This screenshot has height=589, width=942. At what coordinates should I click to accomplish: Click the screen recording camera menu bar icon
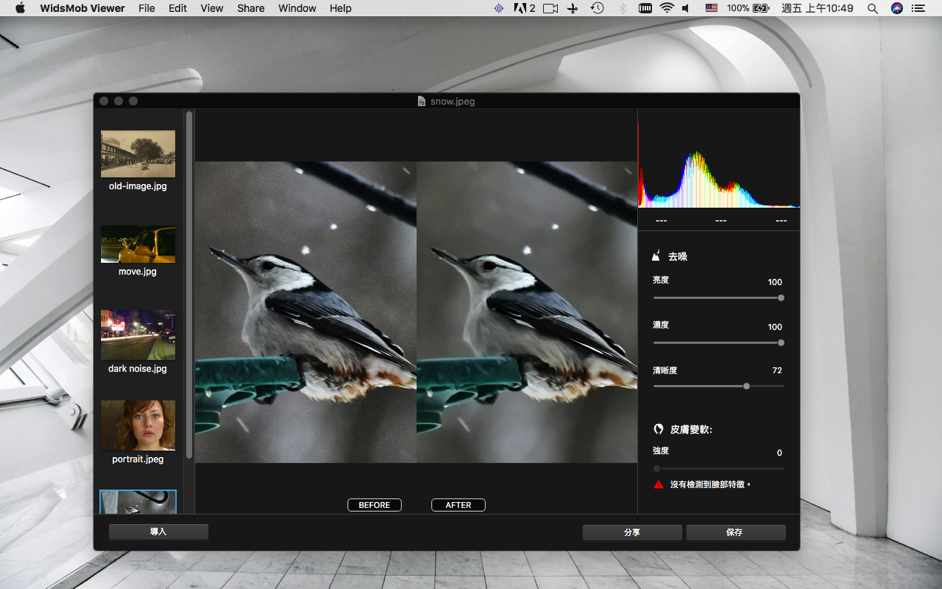[550, 8]
